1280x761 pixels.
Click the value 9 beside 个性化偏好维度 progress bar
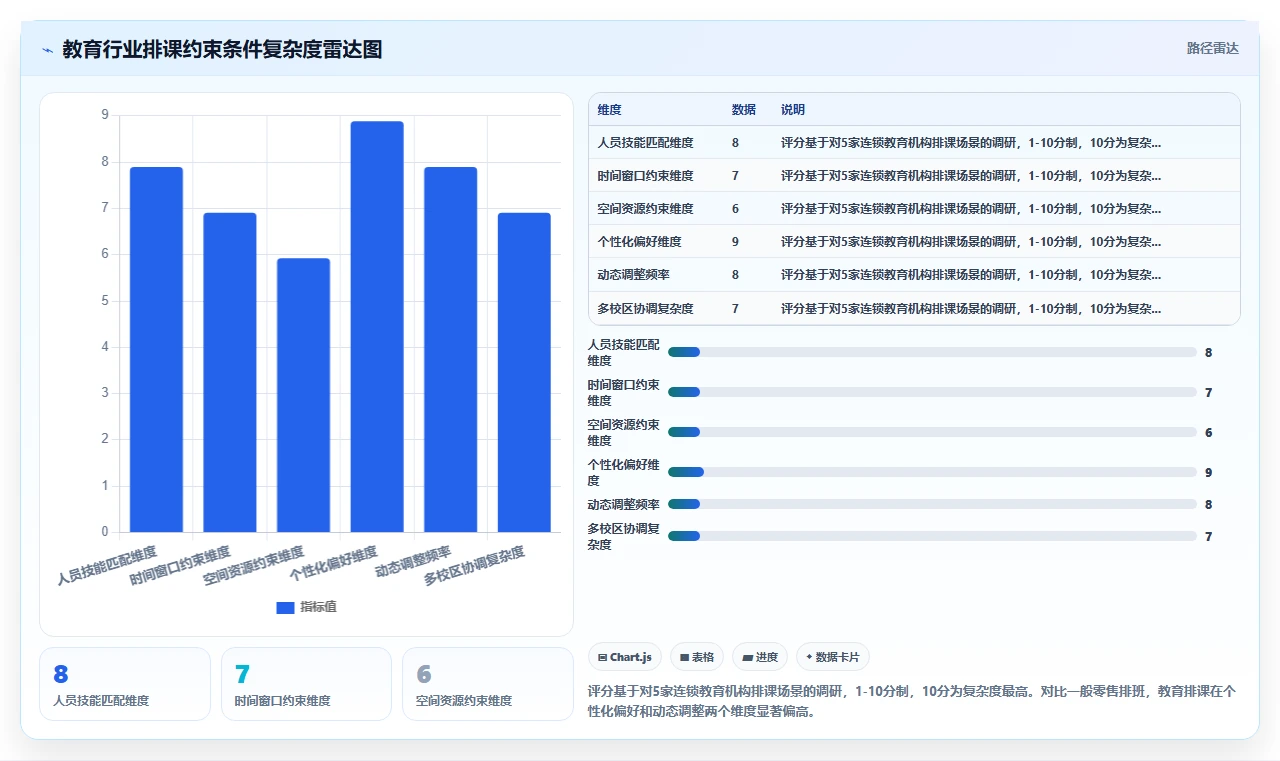1208,472
